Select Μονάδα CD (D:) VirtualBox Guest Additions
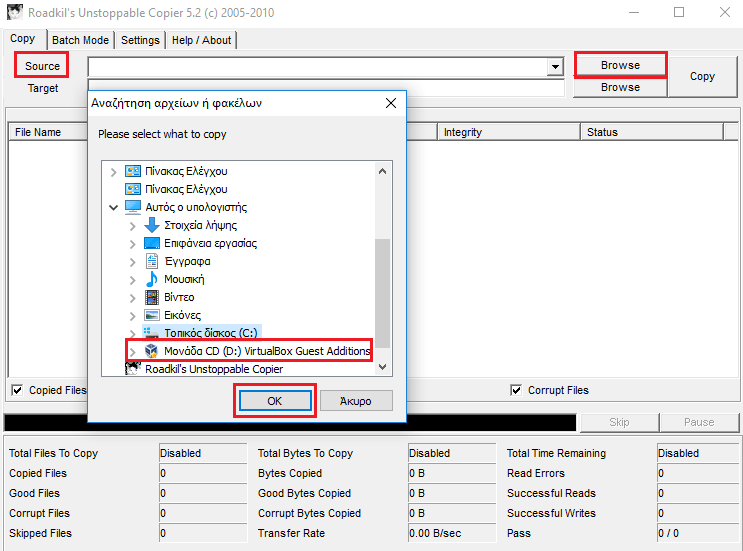Screen dimensions: 743x551 267,351
